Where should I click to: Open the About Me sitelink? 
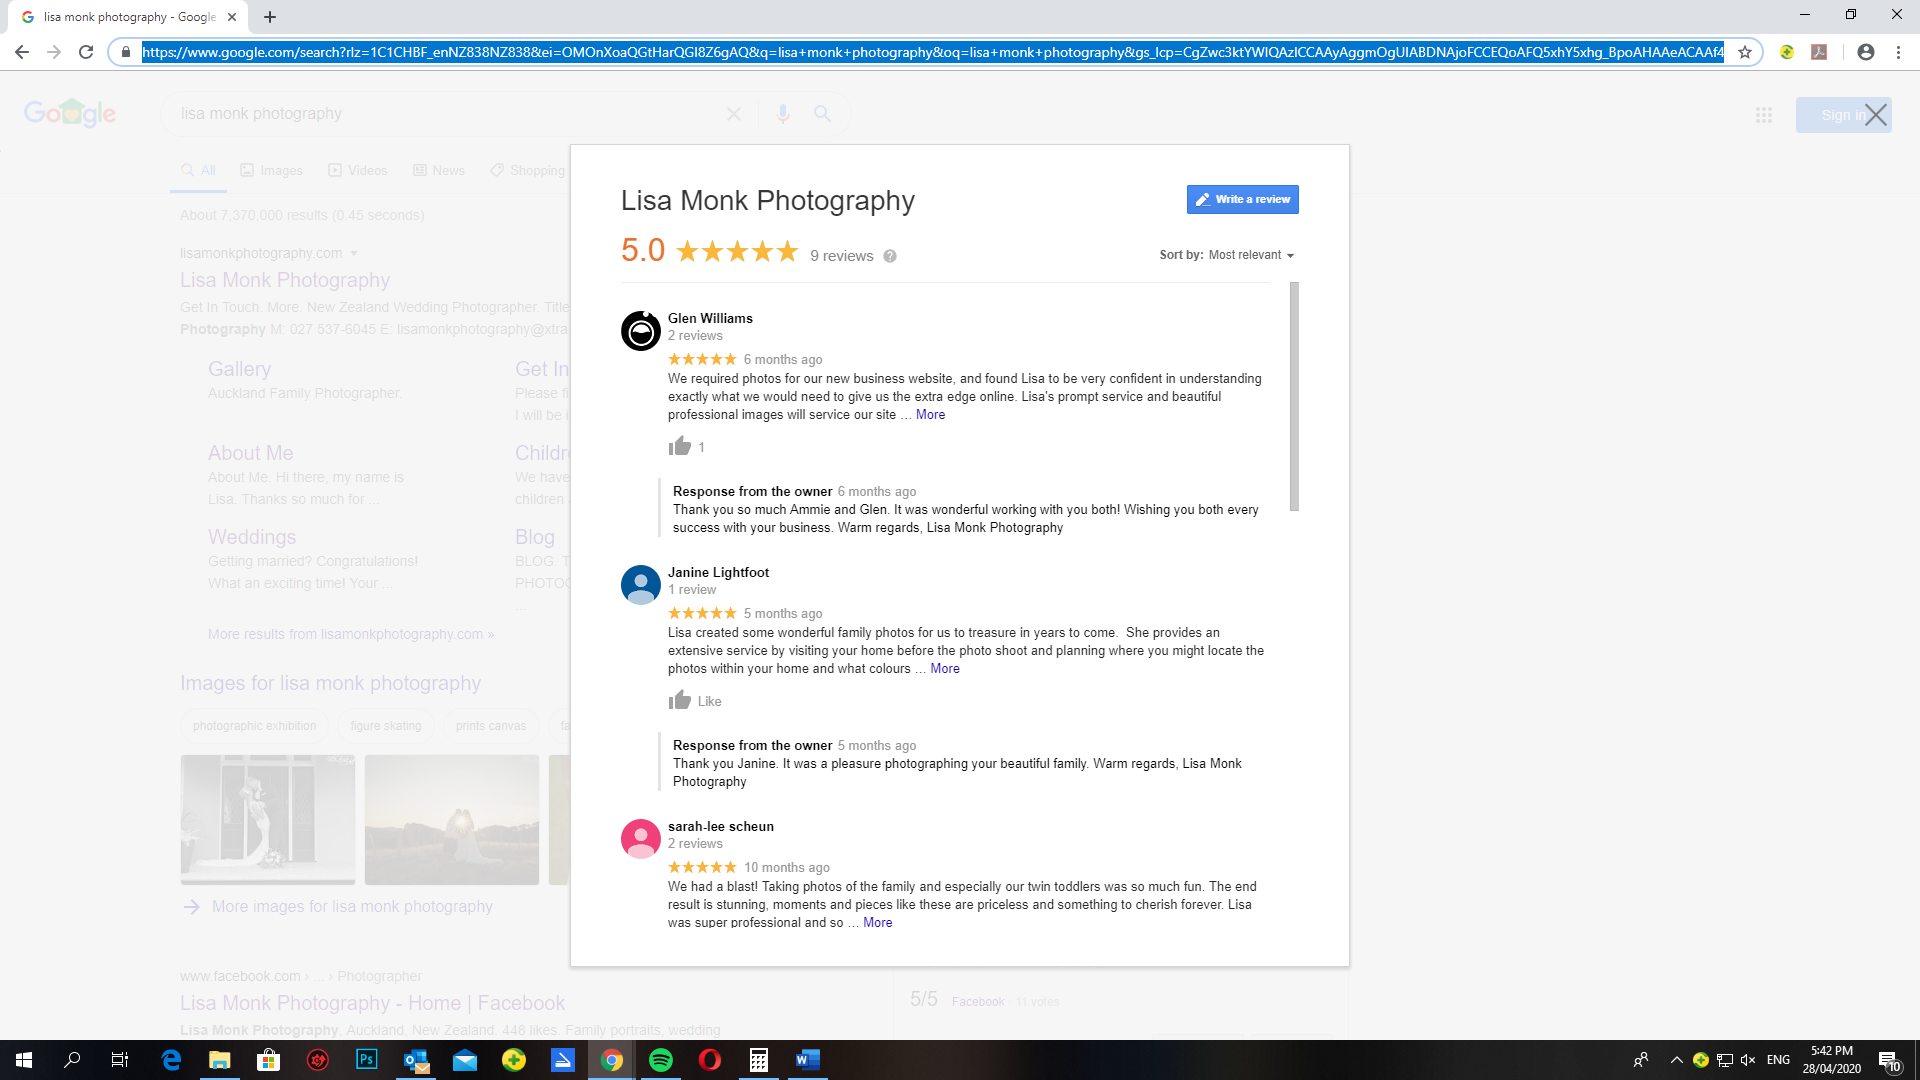251,453
